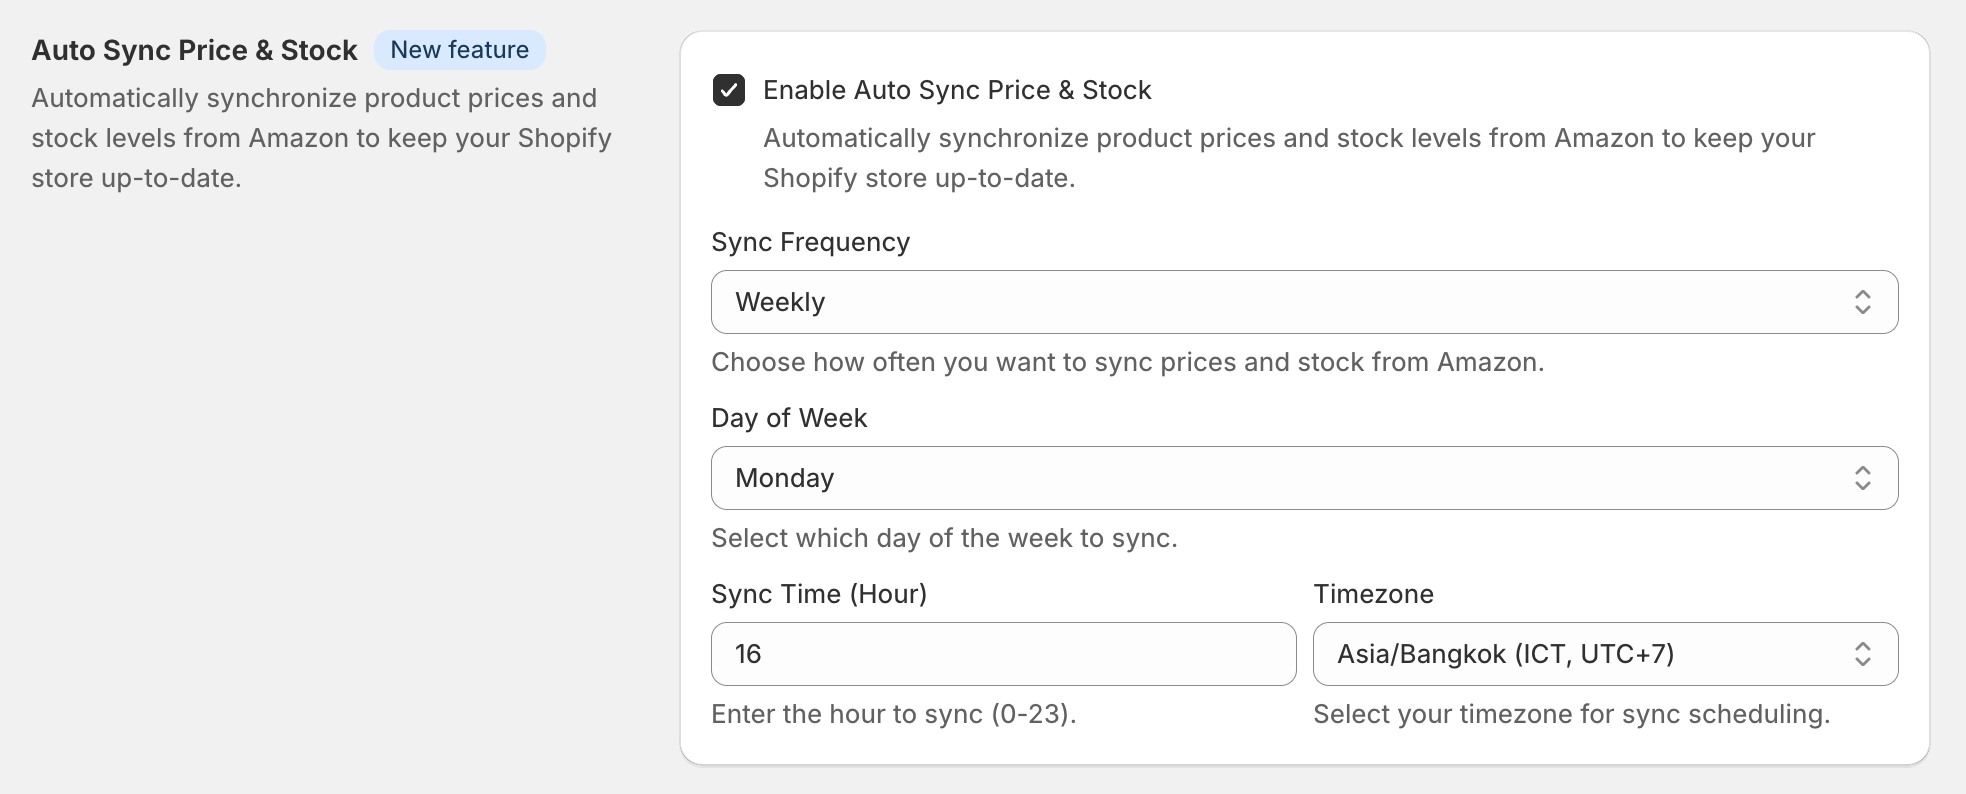Image resolution: width=1966 pixels, height=794 pixels.
Task: Click the chevron icon in the Timezone select
Action: [x=1862, y=654]
